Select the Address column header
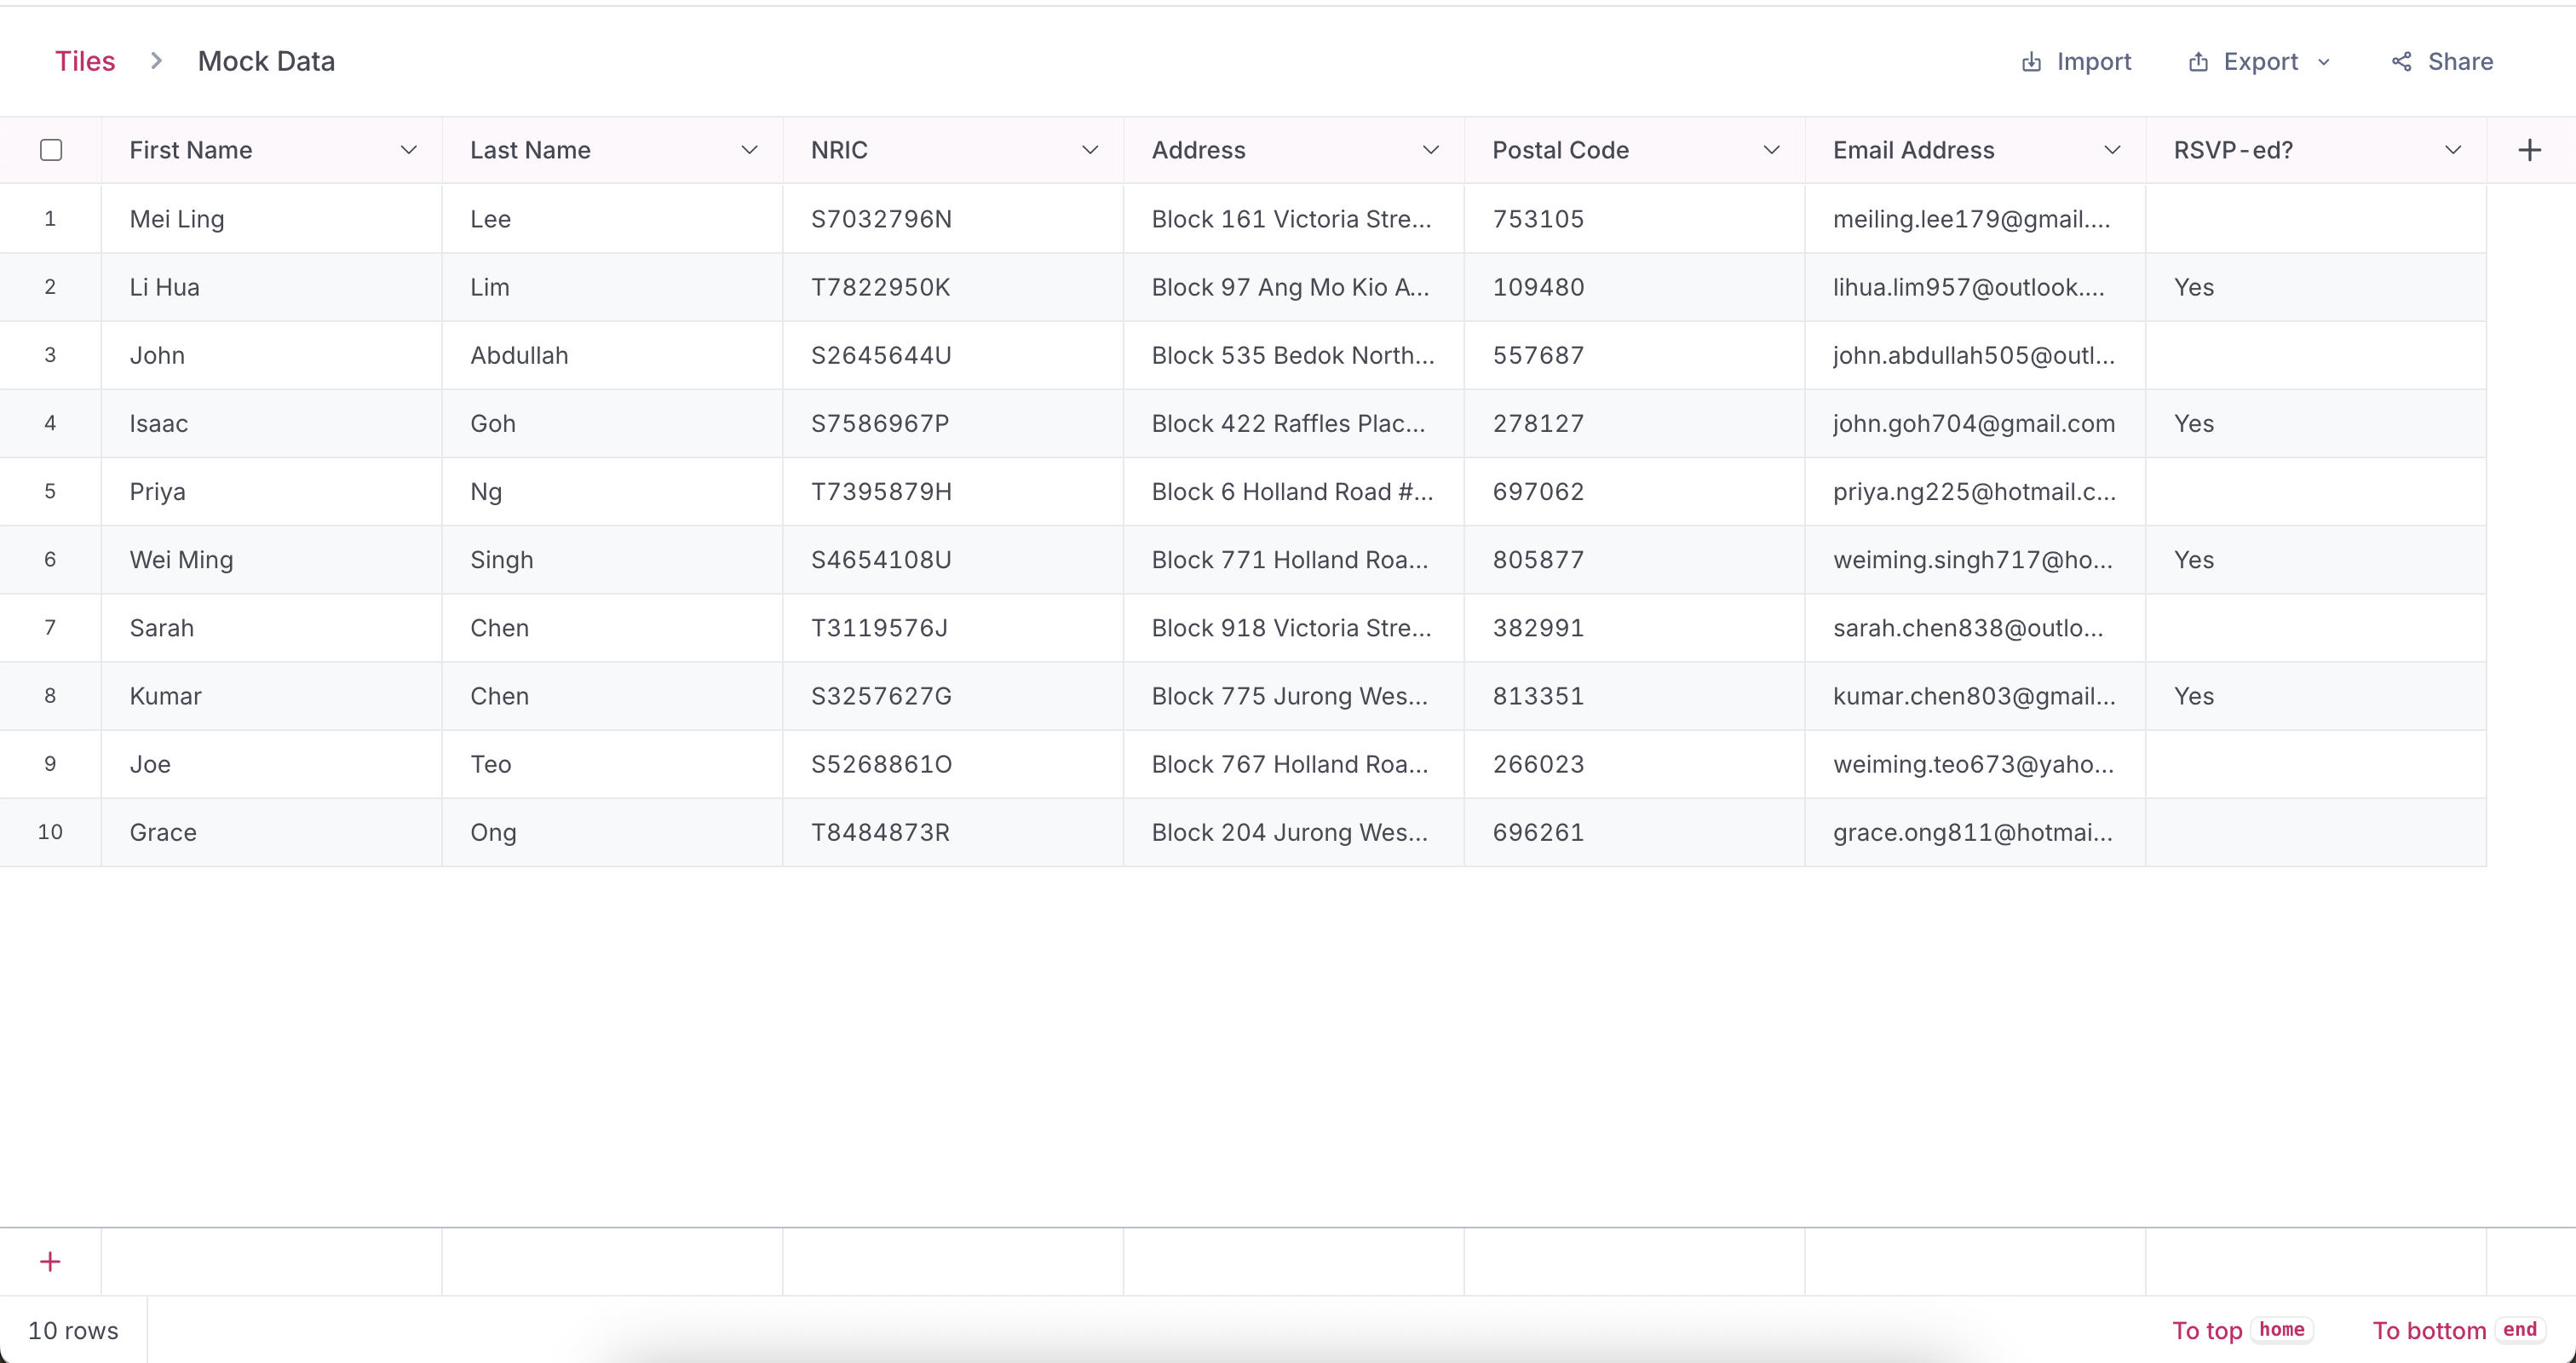 [1198, 150]
